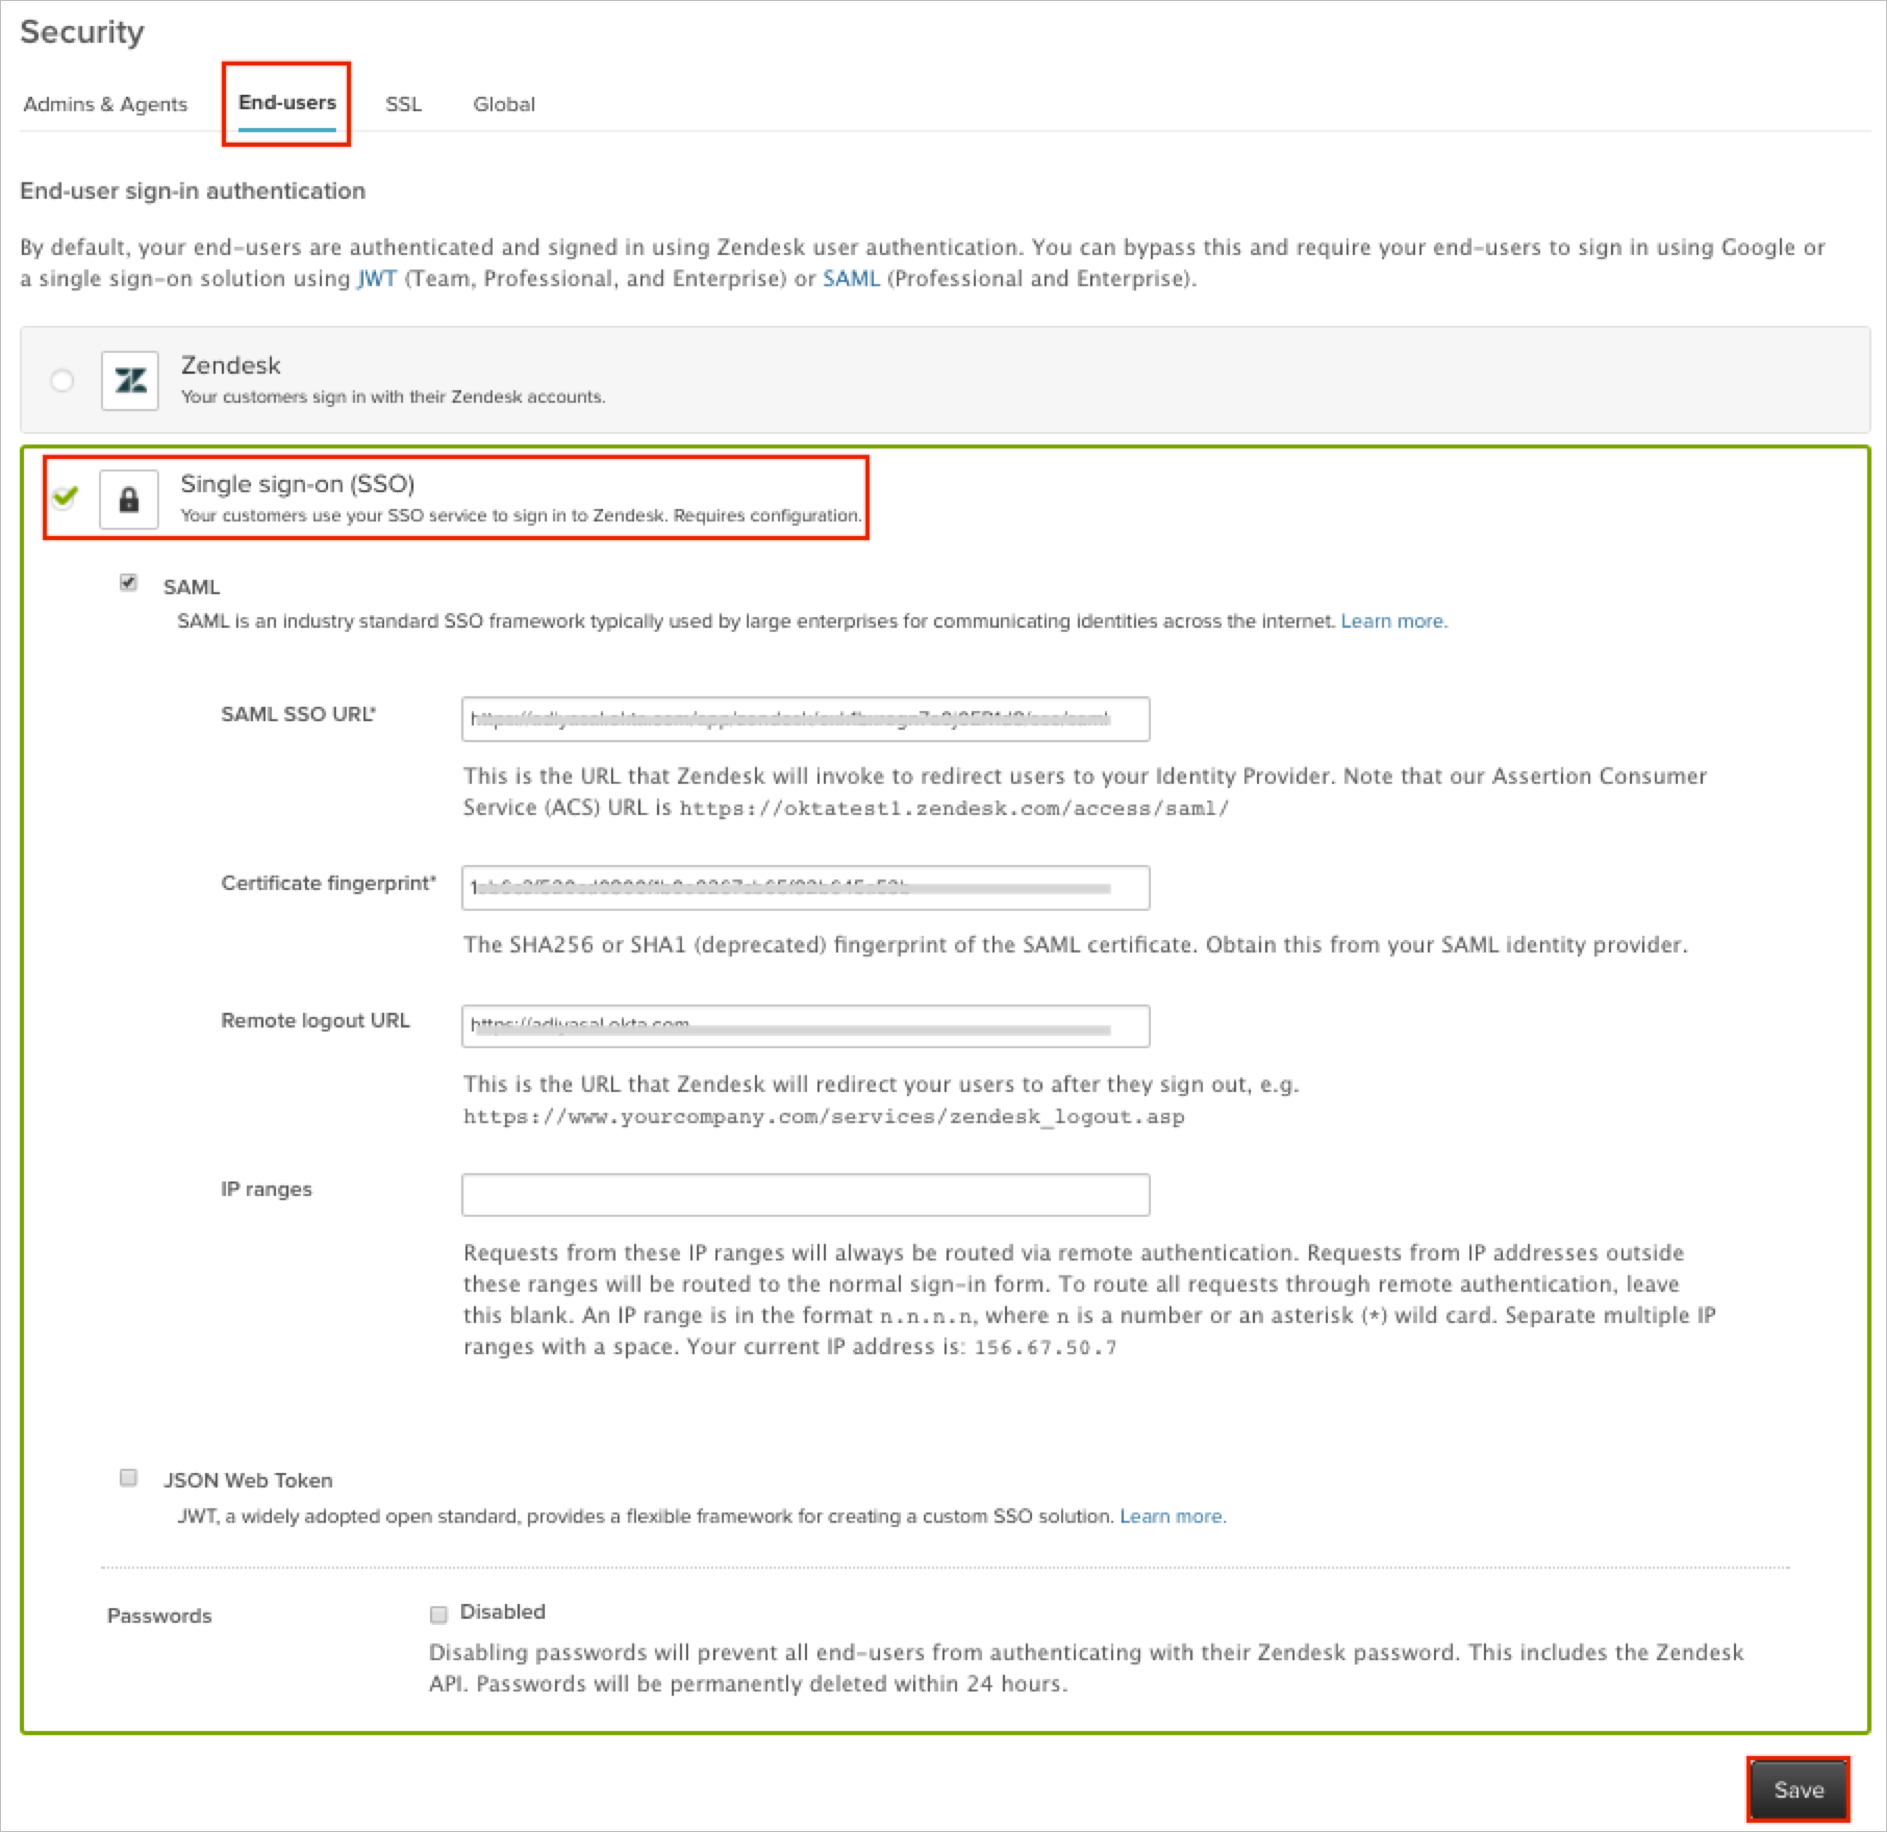Enable the JSON Web Token checkbox
This screenshot has width=1887, height=1832.
128,1478
